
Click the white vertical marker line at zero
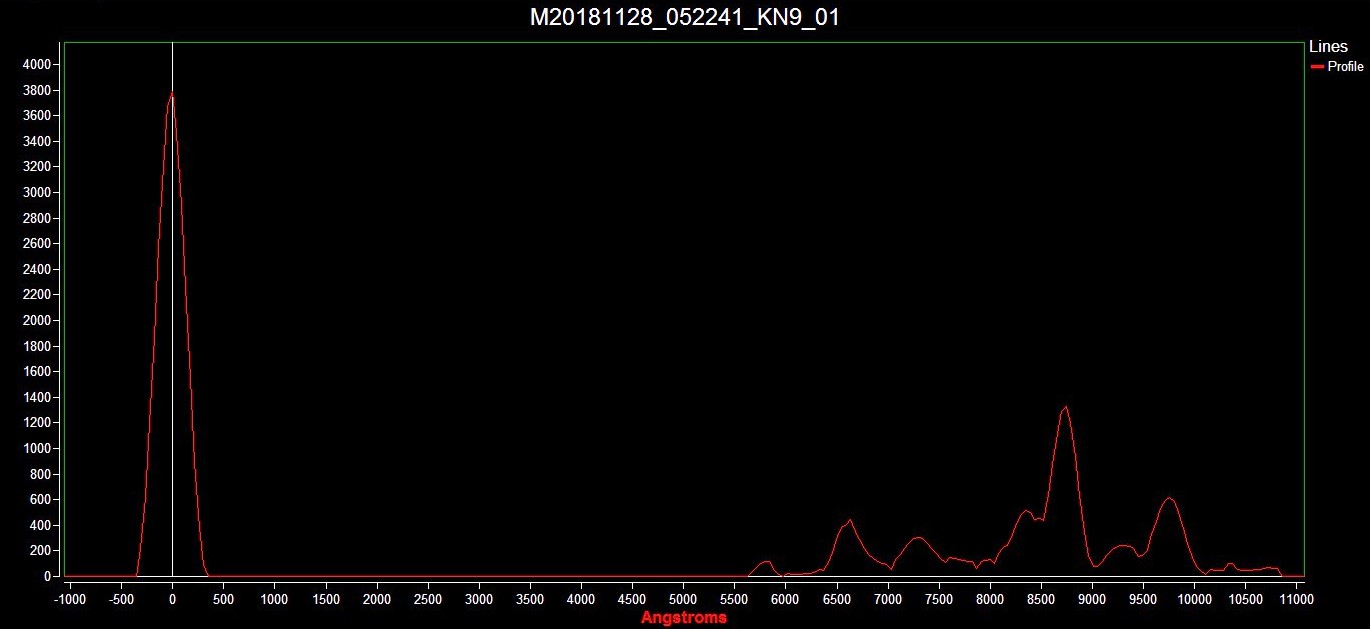click(173, 310)
